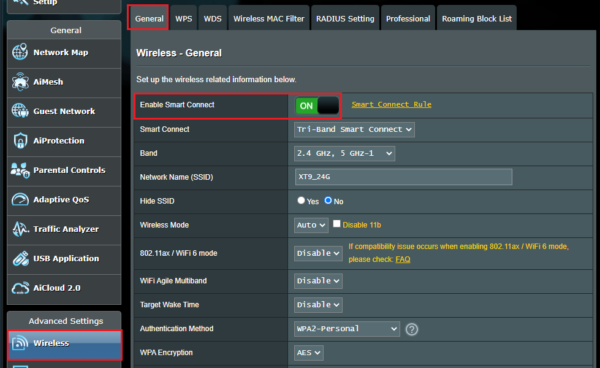Click the Guest Network globe icon

[x=20, y=111]
